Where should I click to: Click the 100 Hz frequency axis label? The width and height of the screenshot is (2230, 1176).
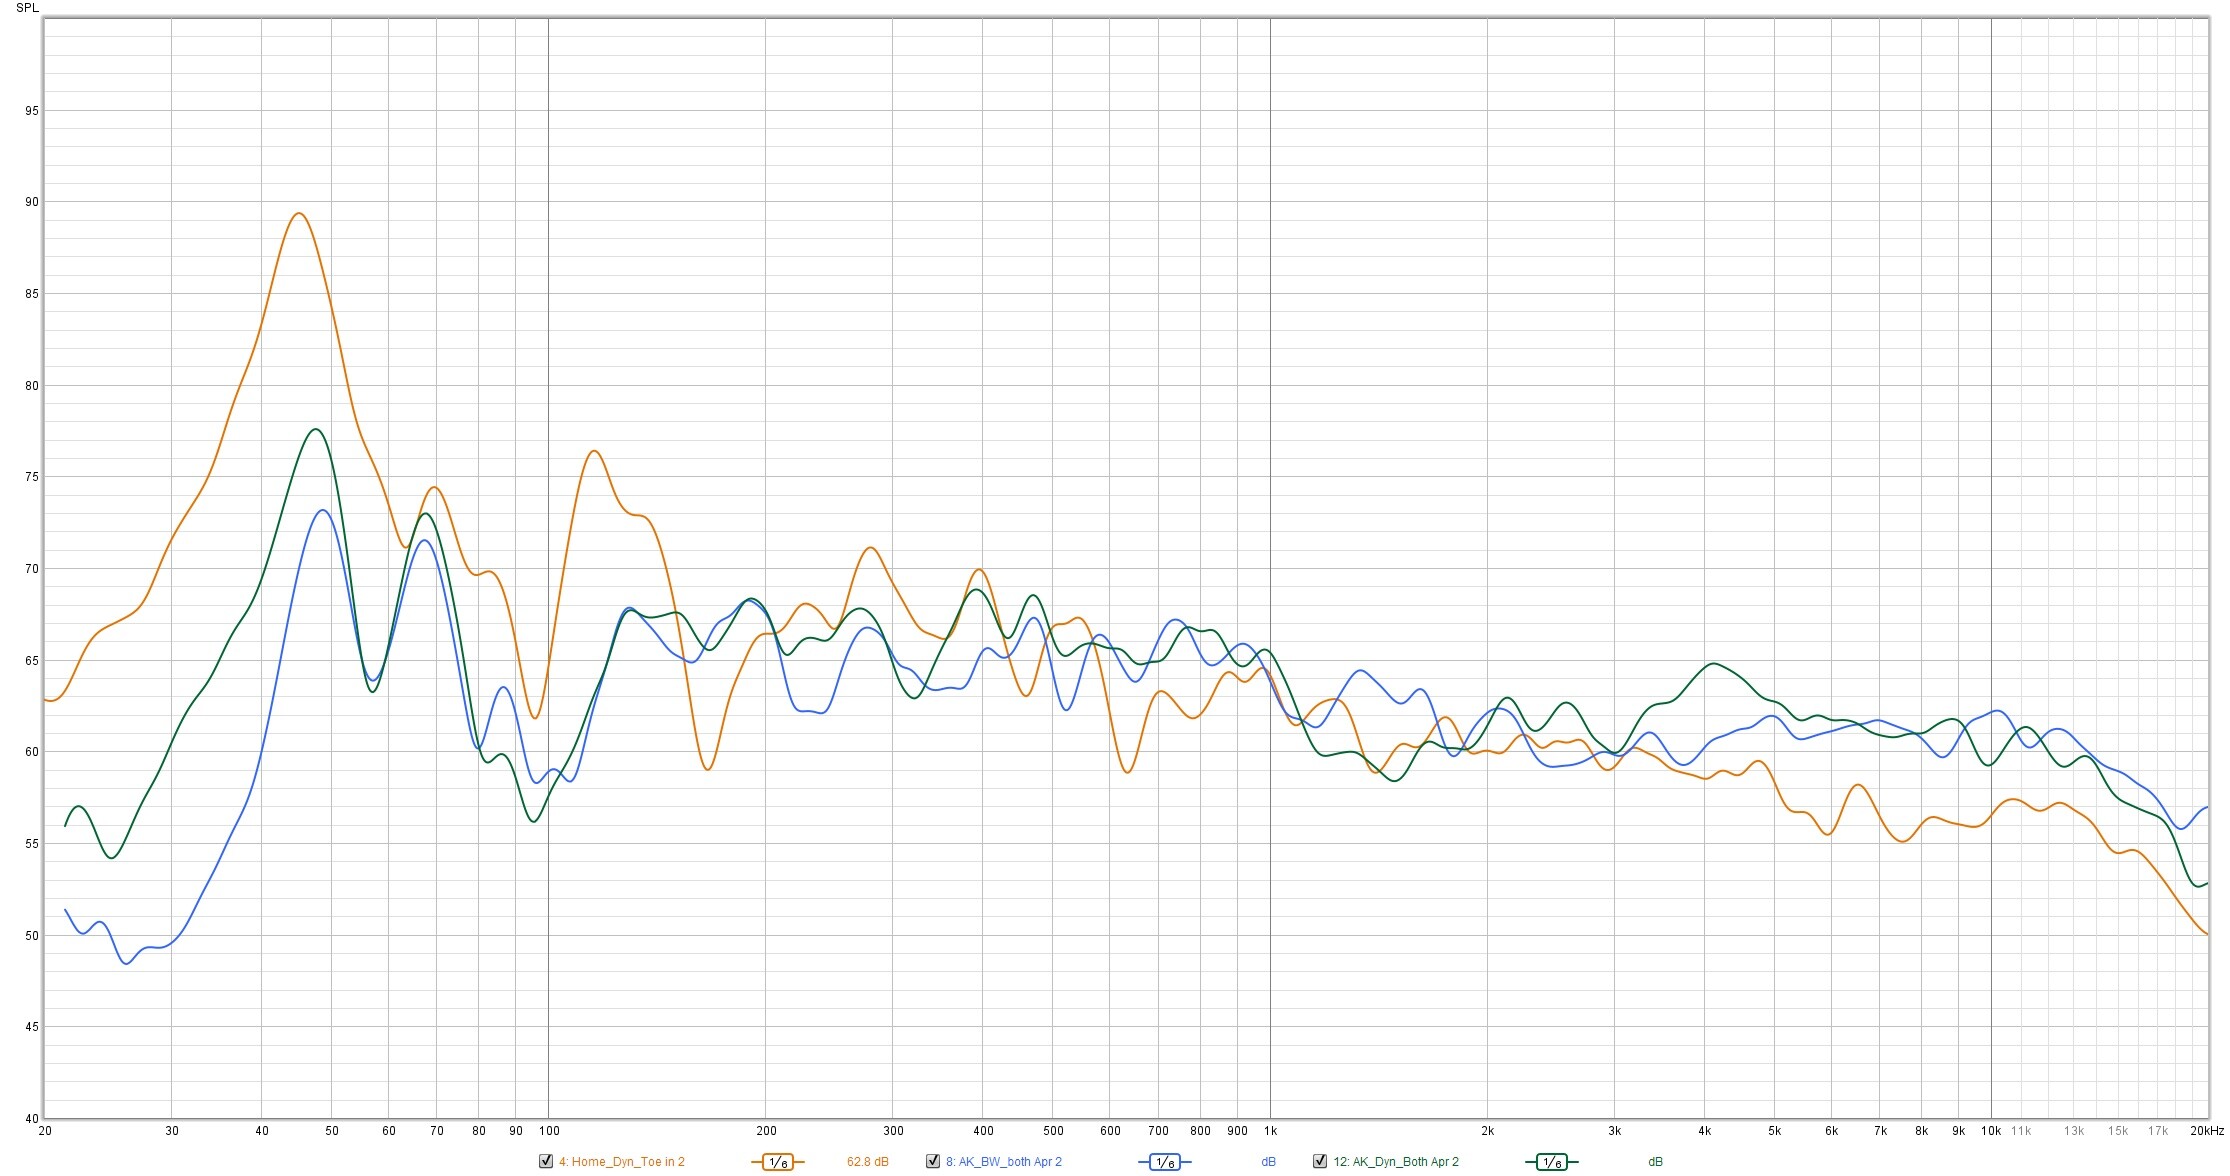tap(548, 1131)
